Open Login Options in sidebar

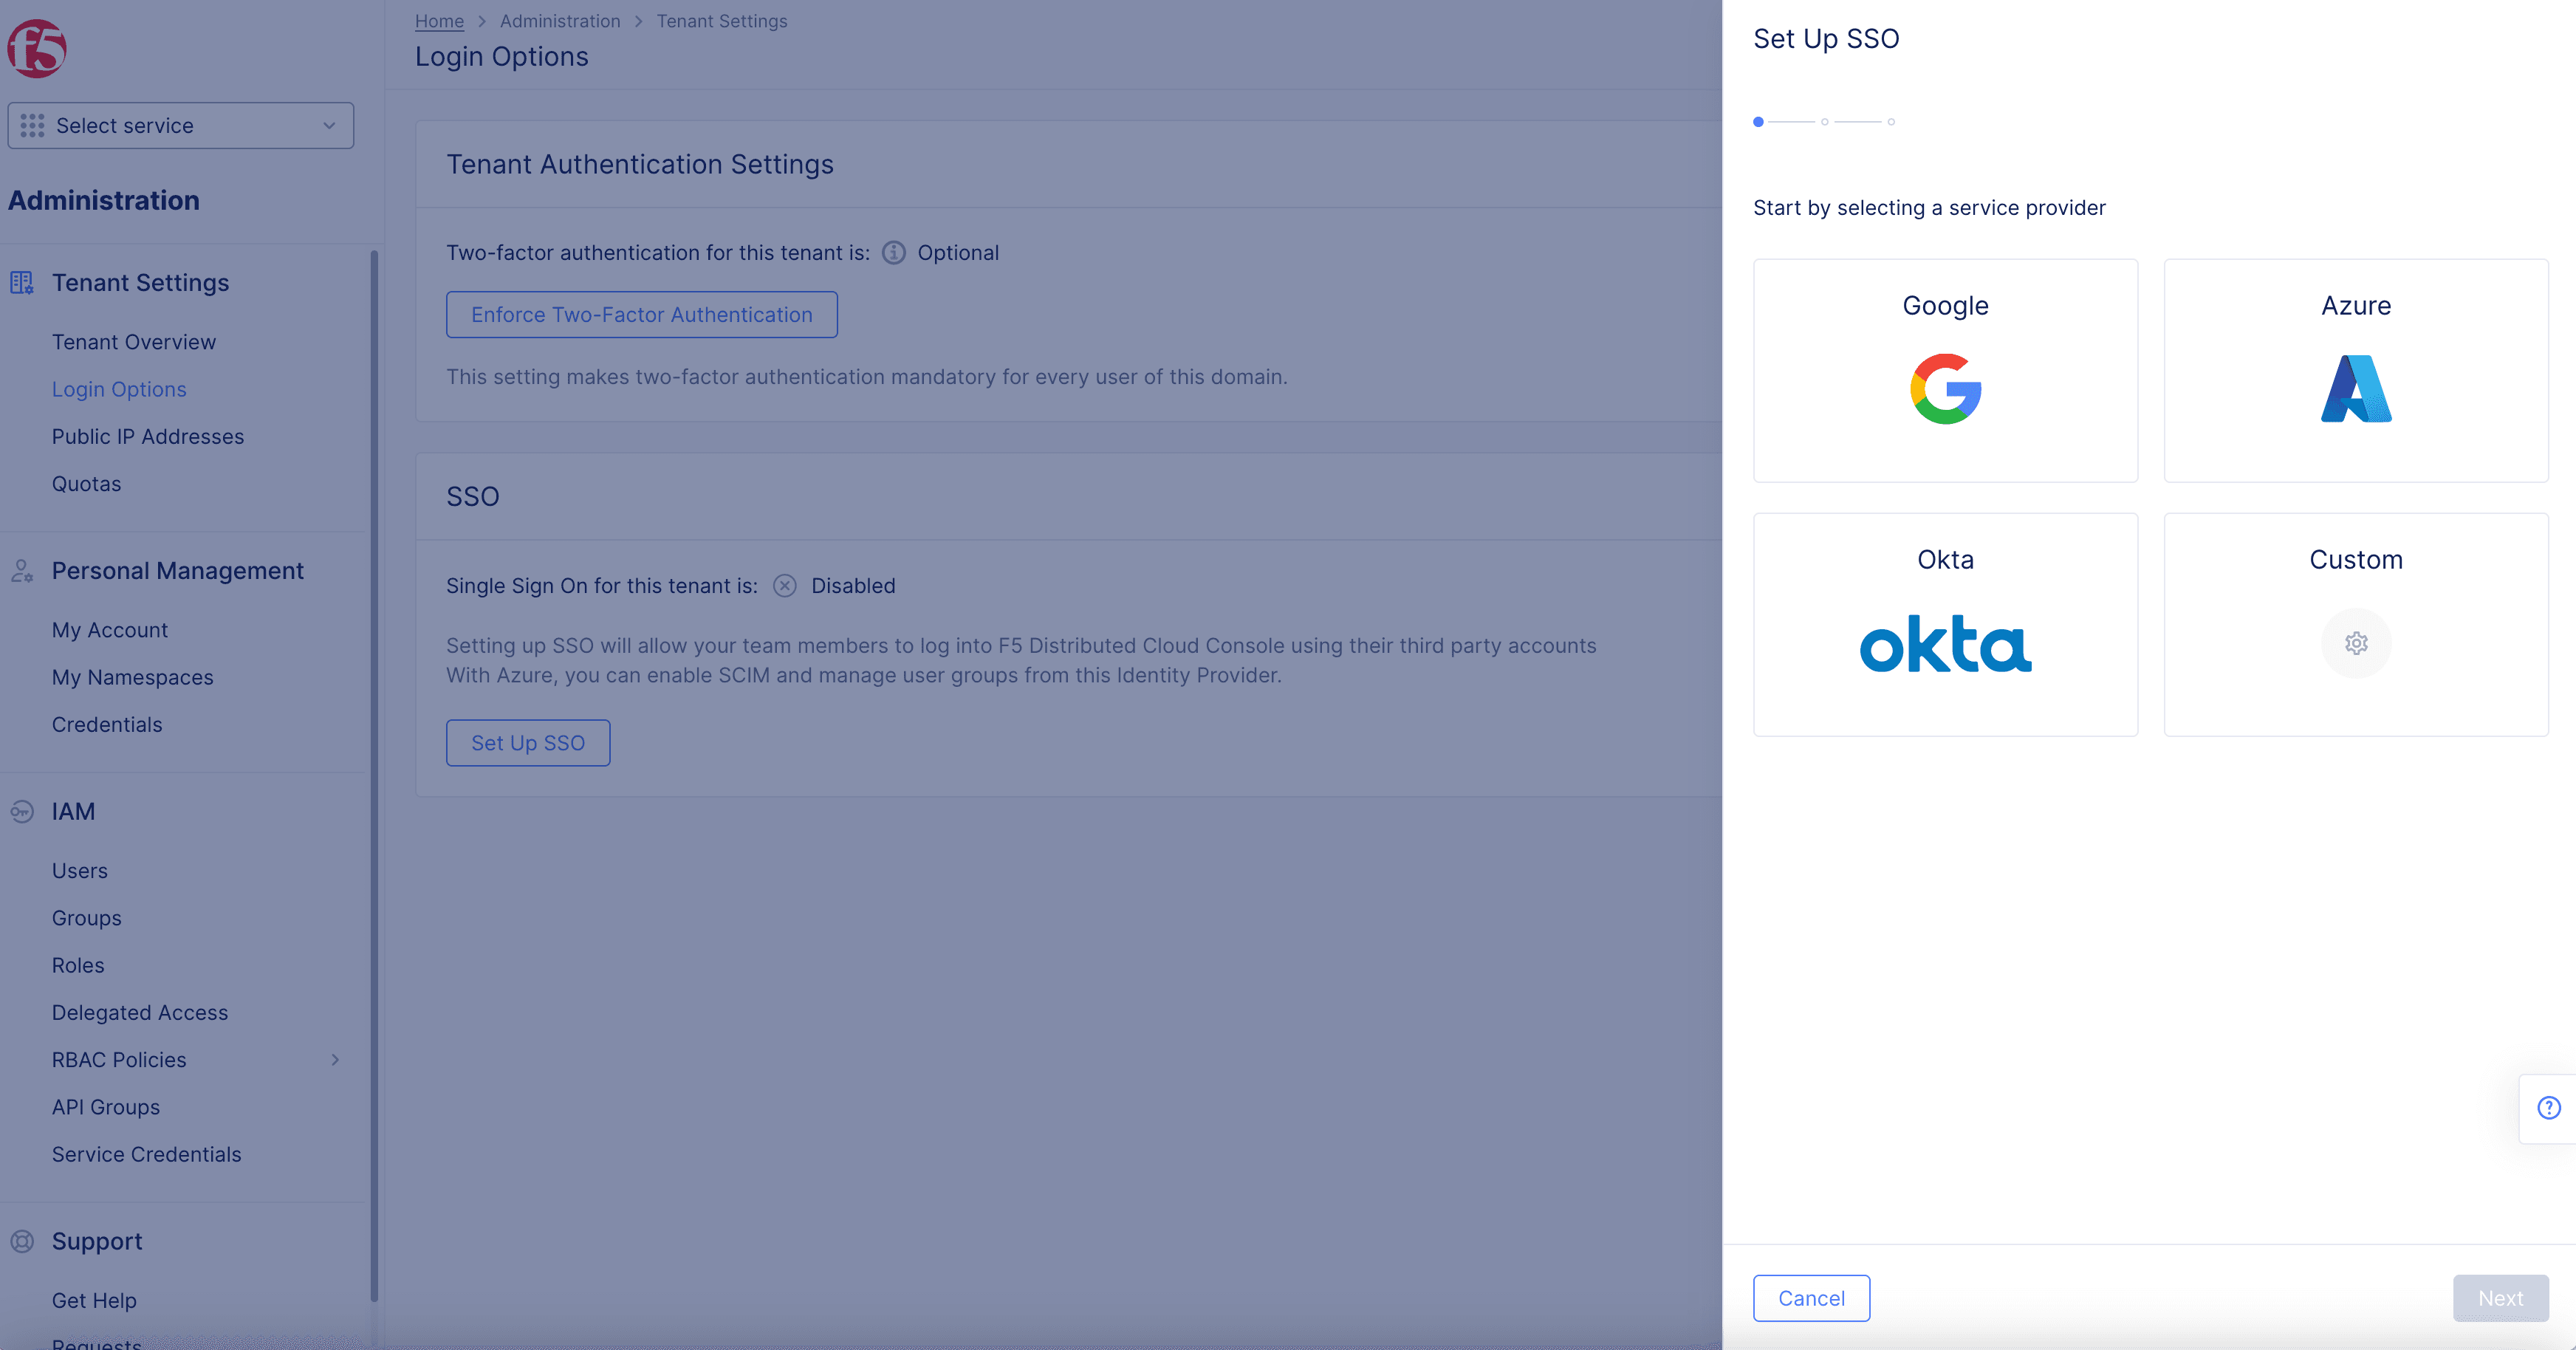click(119, 389)
